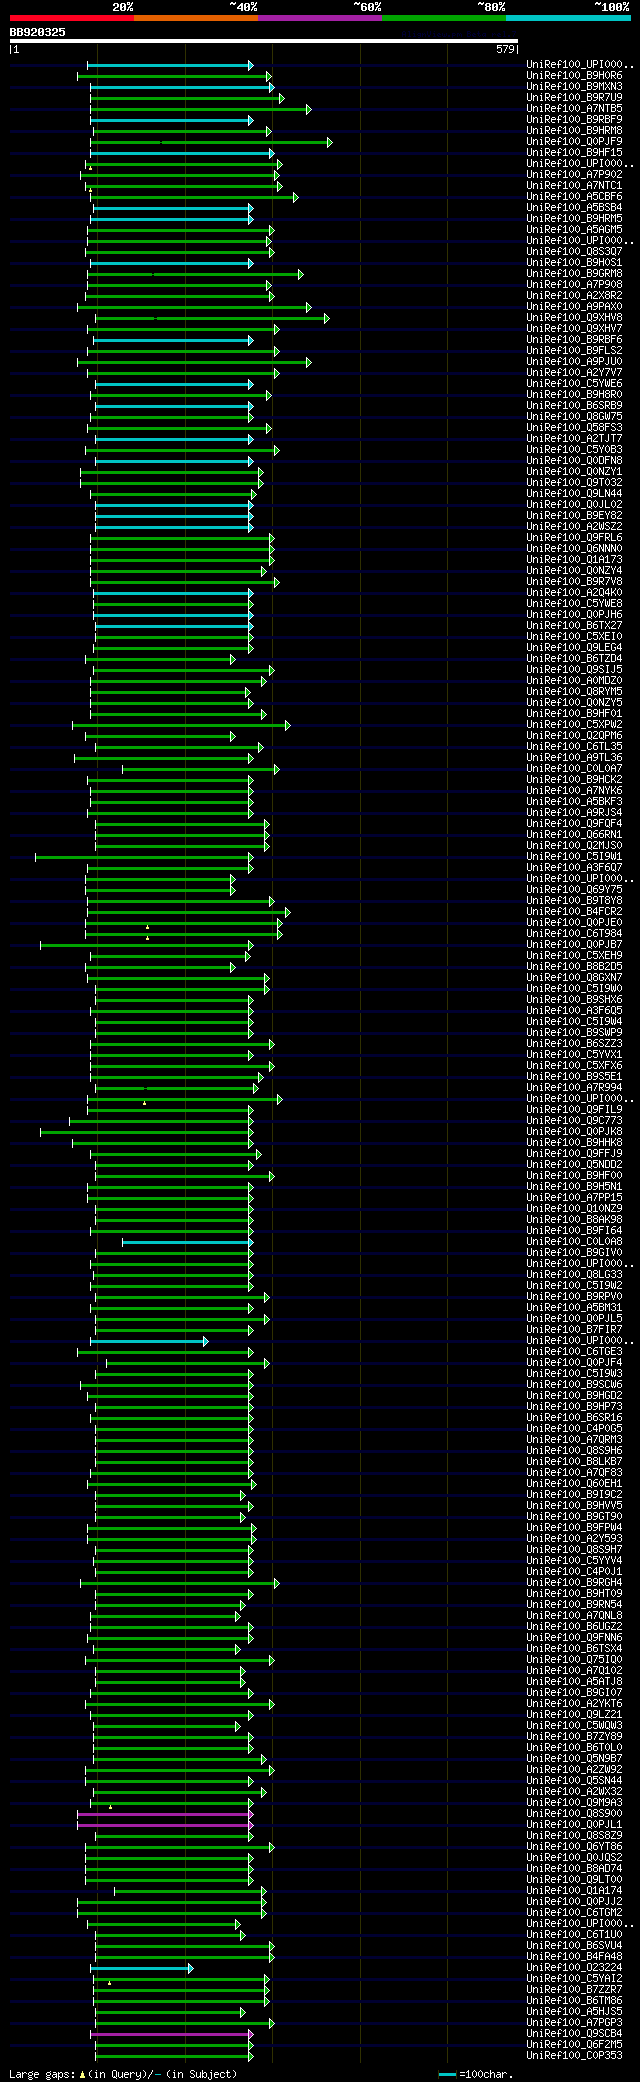Select label UniRef100_Q58FS3
This screenshot has width=640, height=2082.
574,427
